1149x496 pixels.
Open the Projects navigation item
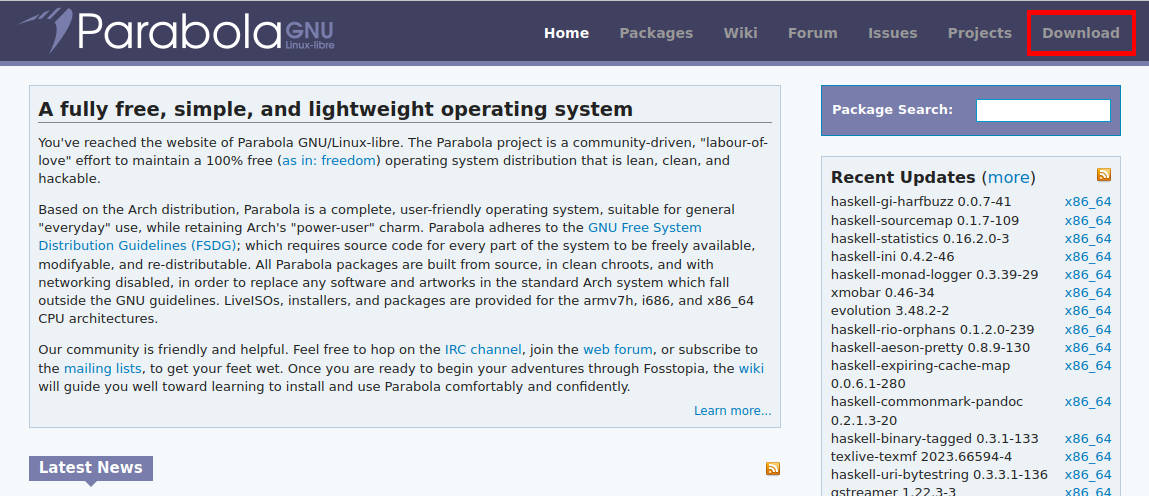coord(979,33)
